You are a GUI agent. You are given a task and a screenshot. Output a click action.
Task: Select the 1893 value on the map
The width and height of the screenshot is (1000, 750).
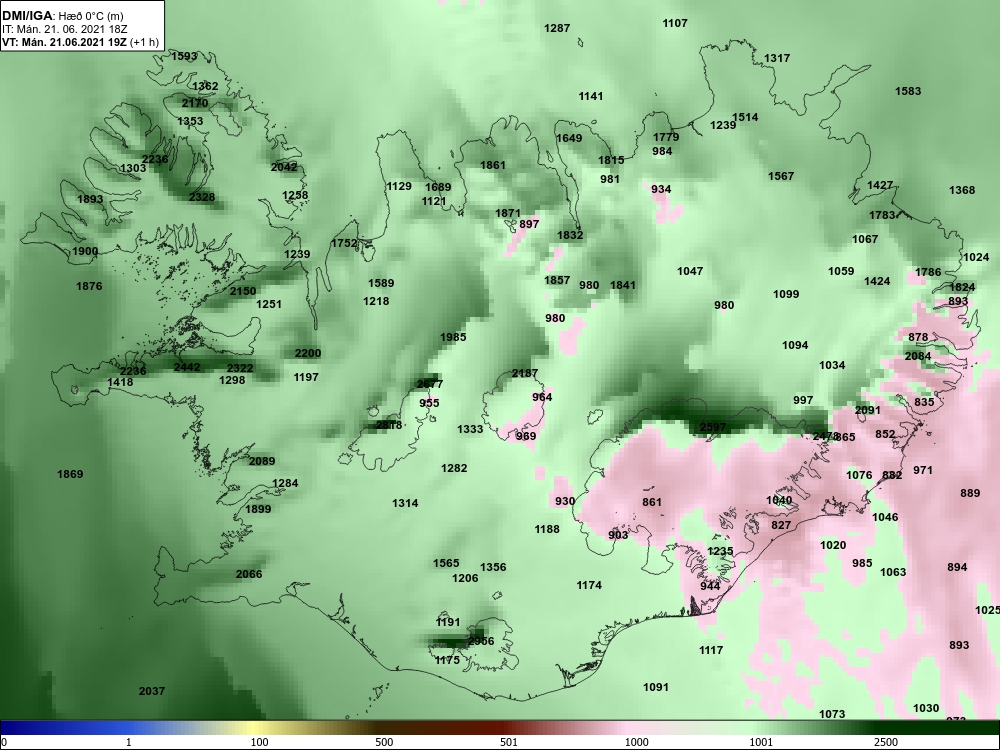[90, 199]
